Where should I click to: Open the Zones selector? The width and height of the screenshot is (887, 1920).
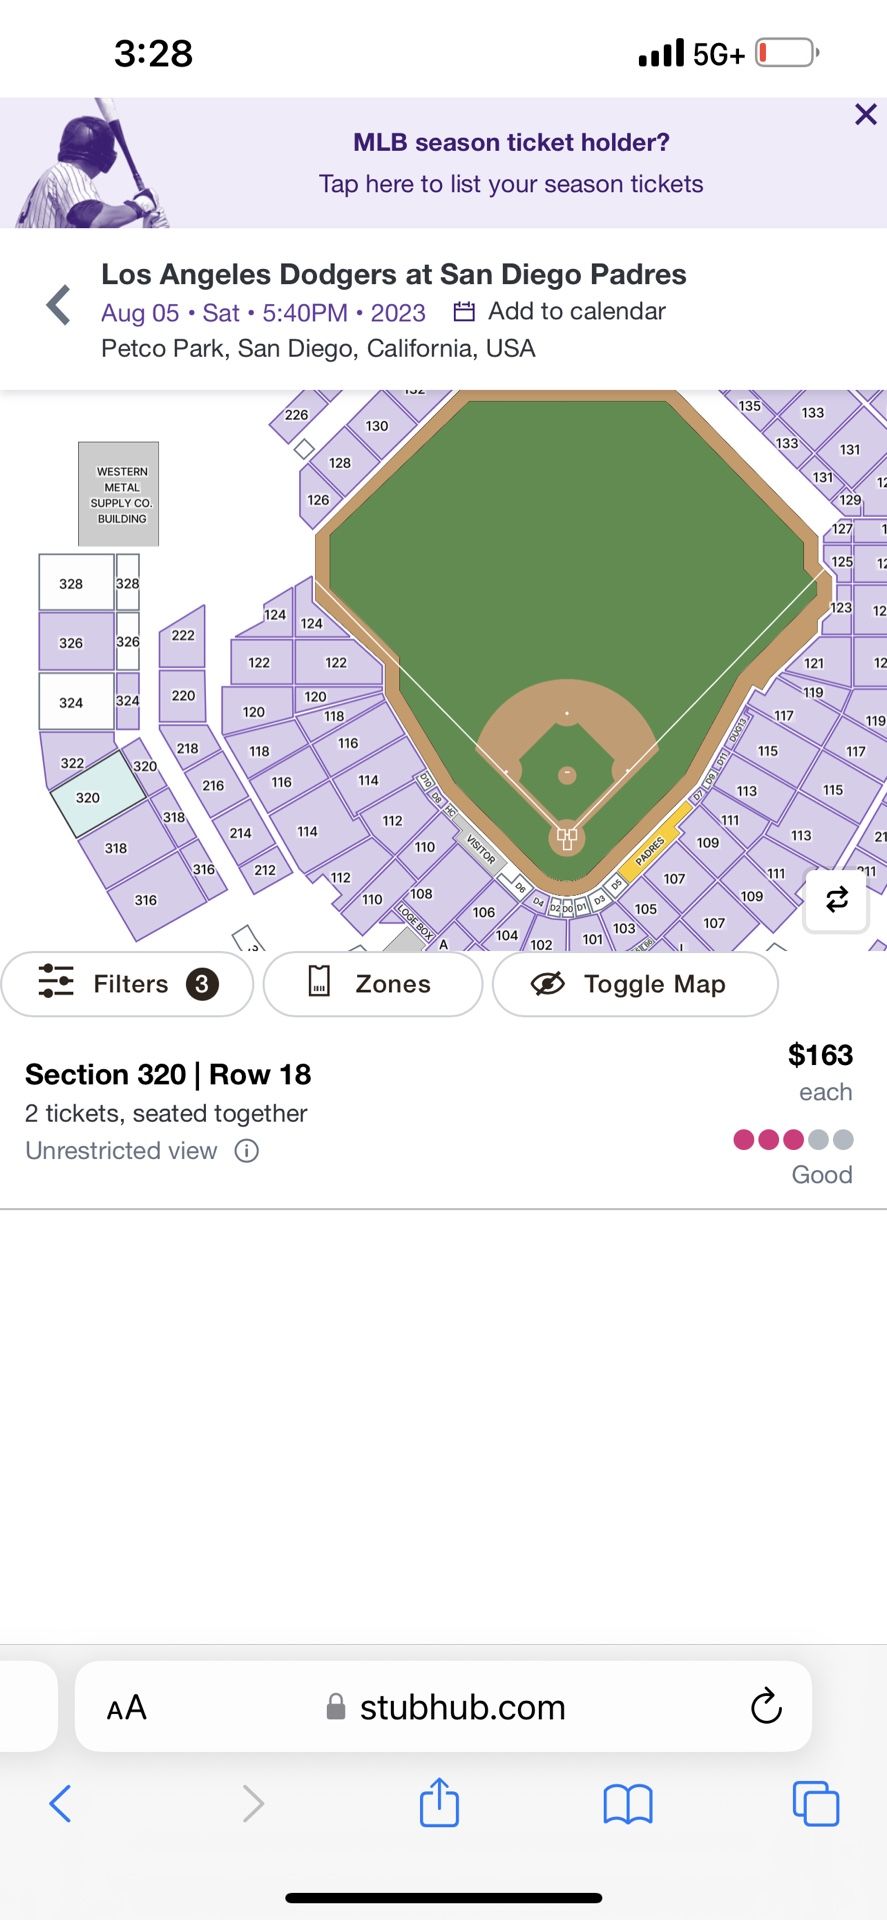pyautogui.click(x=373, y=984)
